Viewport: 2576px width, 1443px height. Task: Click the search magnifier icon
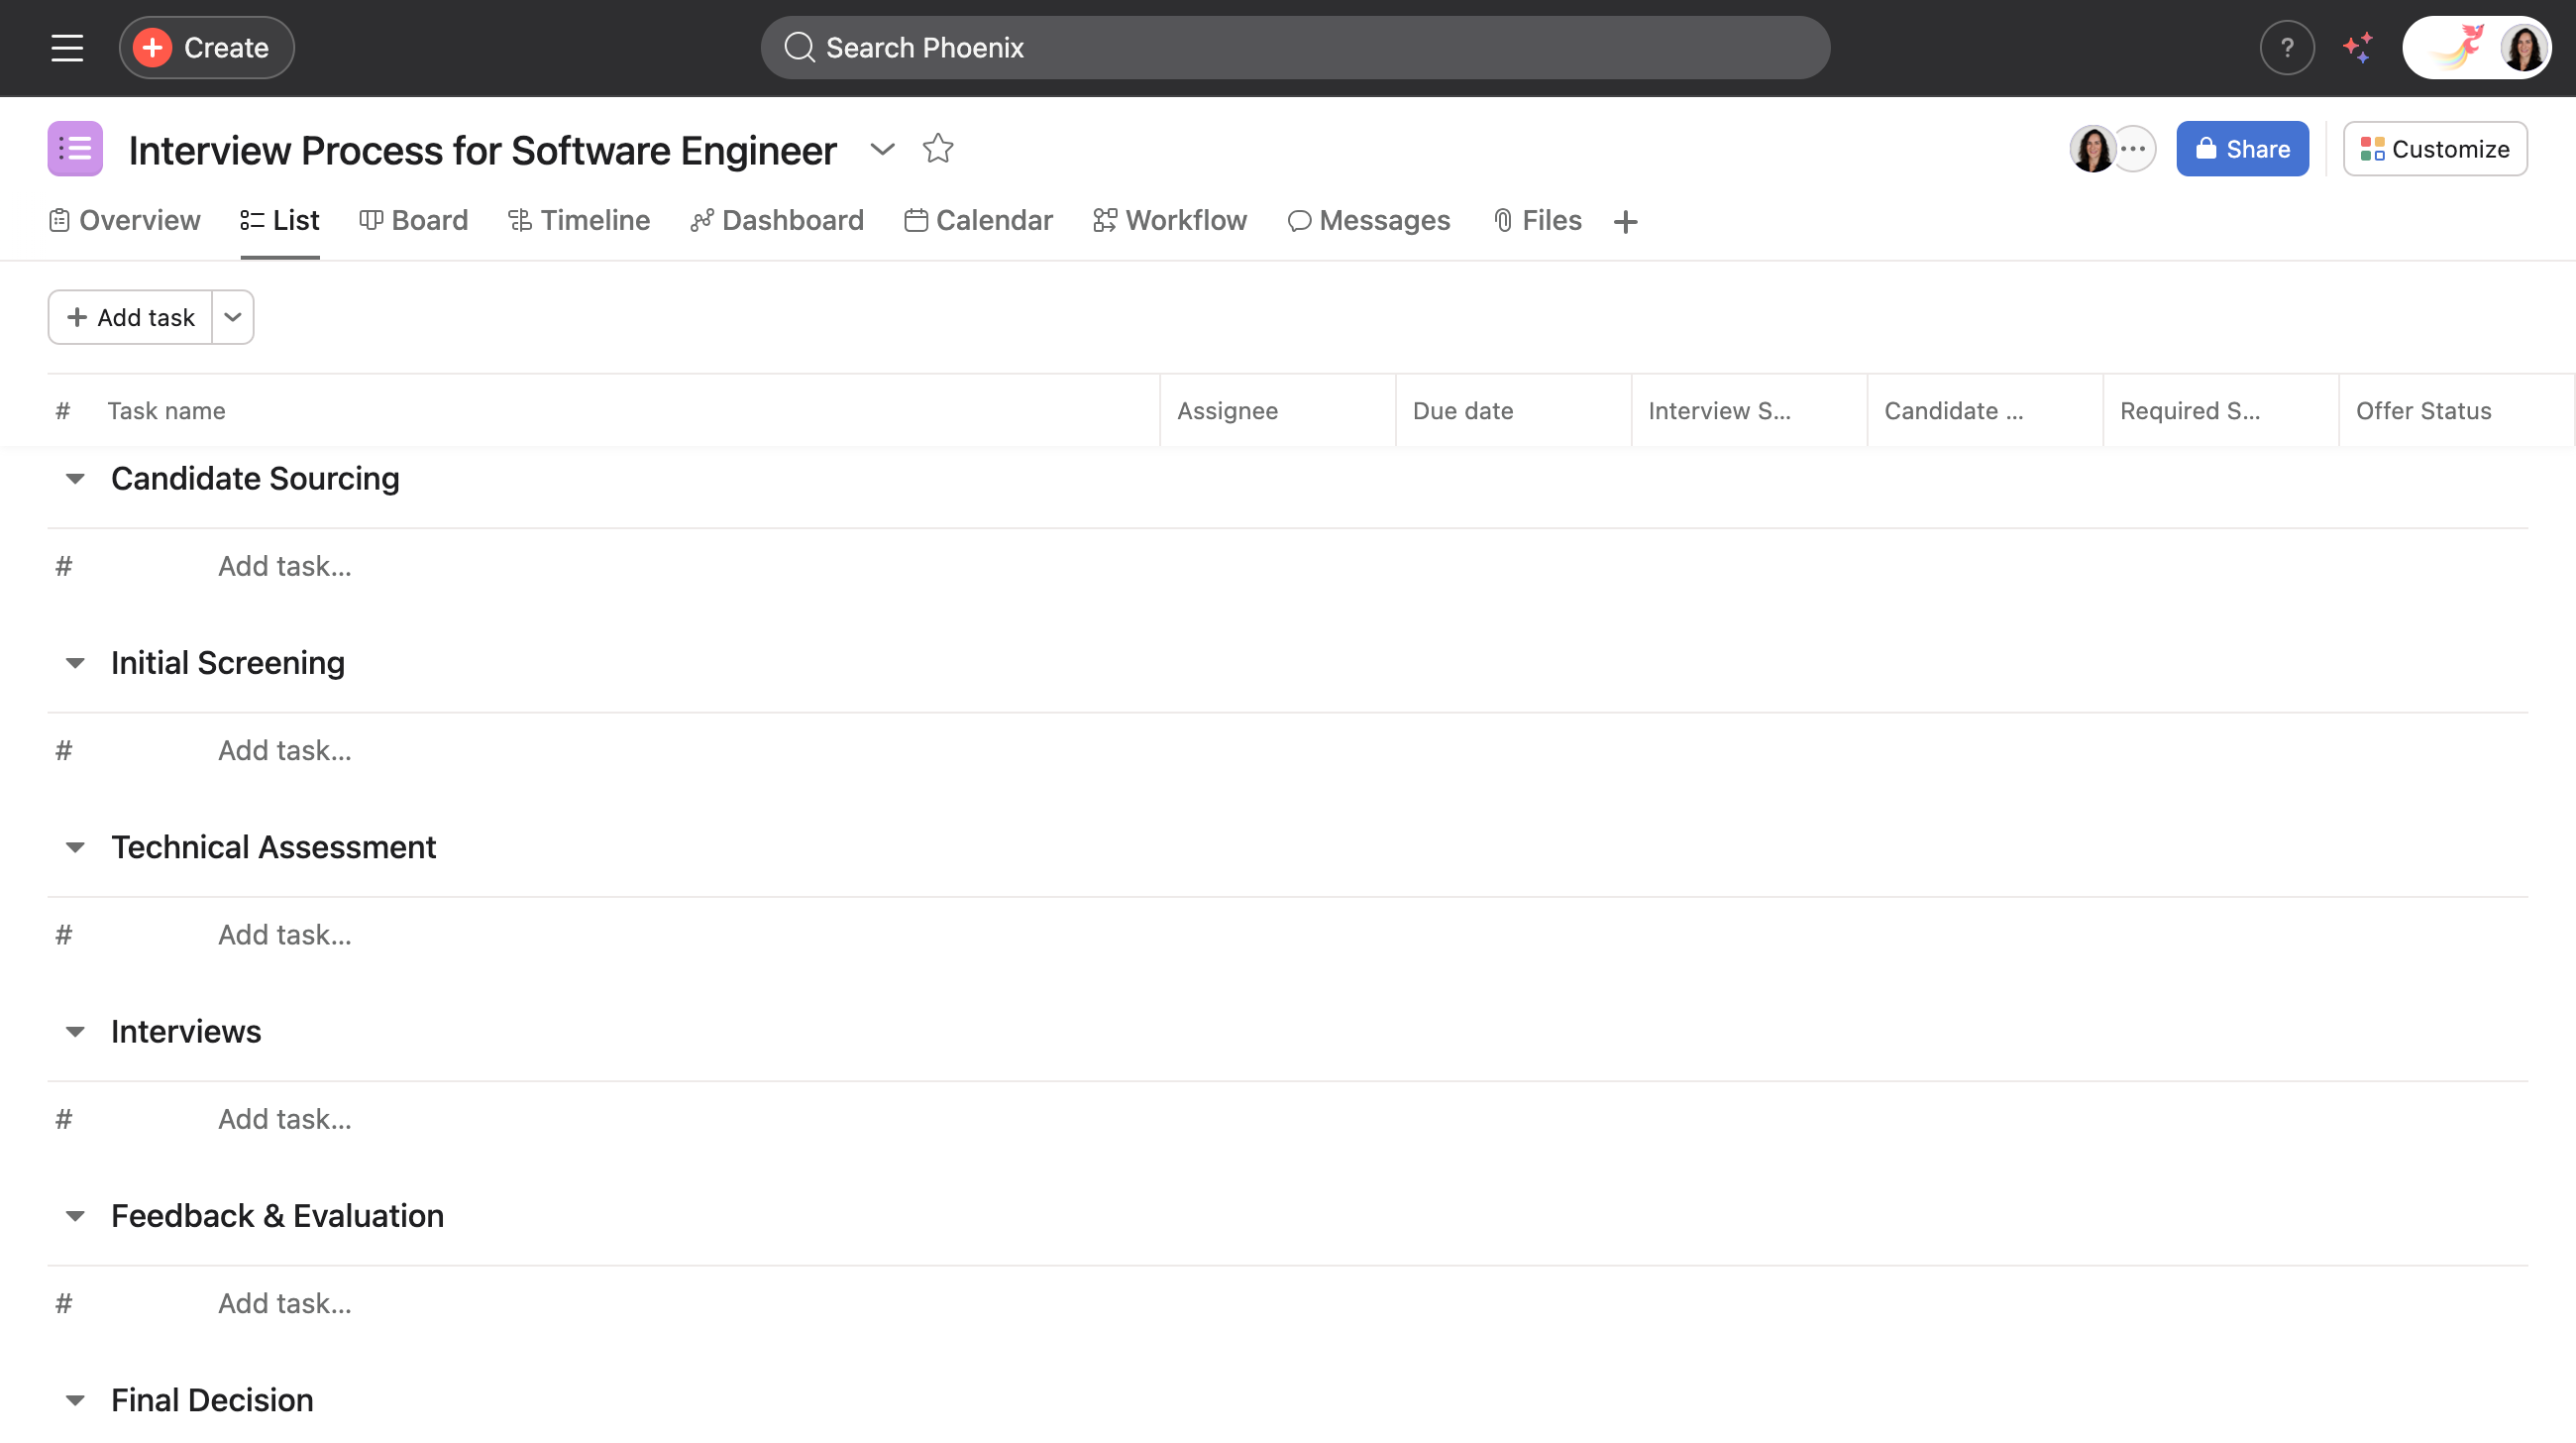coord(799,47)
